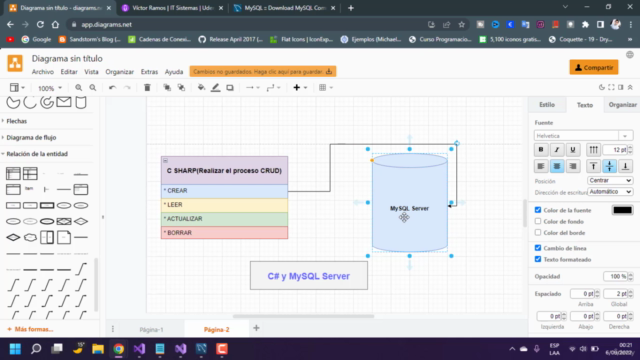Click the font size 12 pt field
Screen dimensions: 640x360
[615, 150]
